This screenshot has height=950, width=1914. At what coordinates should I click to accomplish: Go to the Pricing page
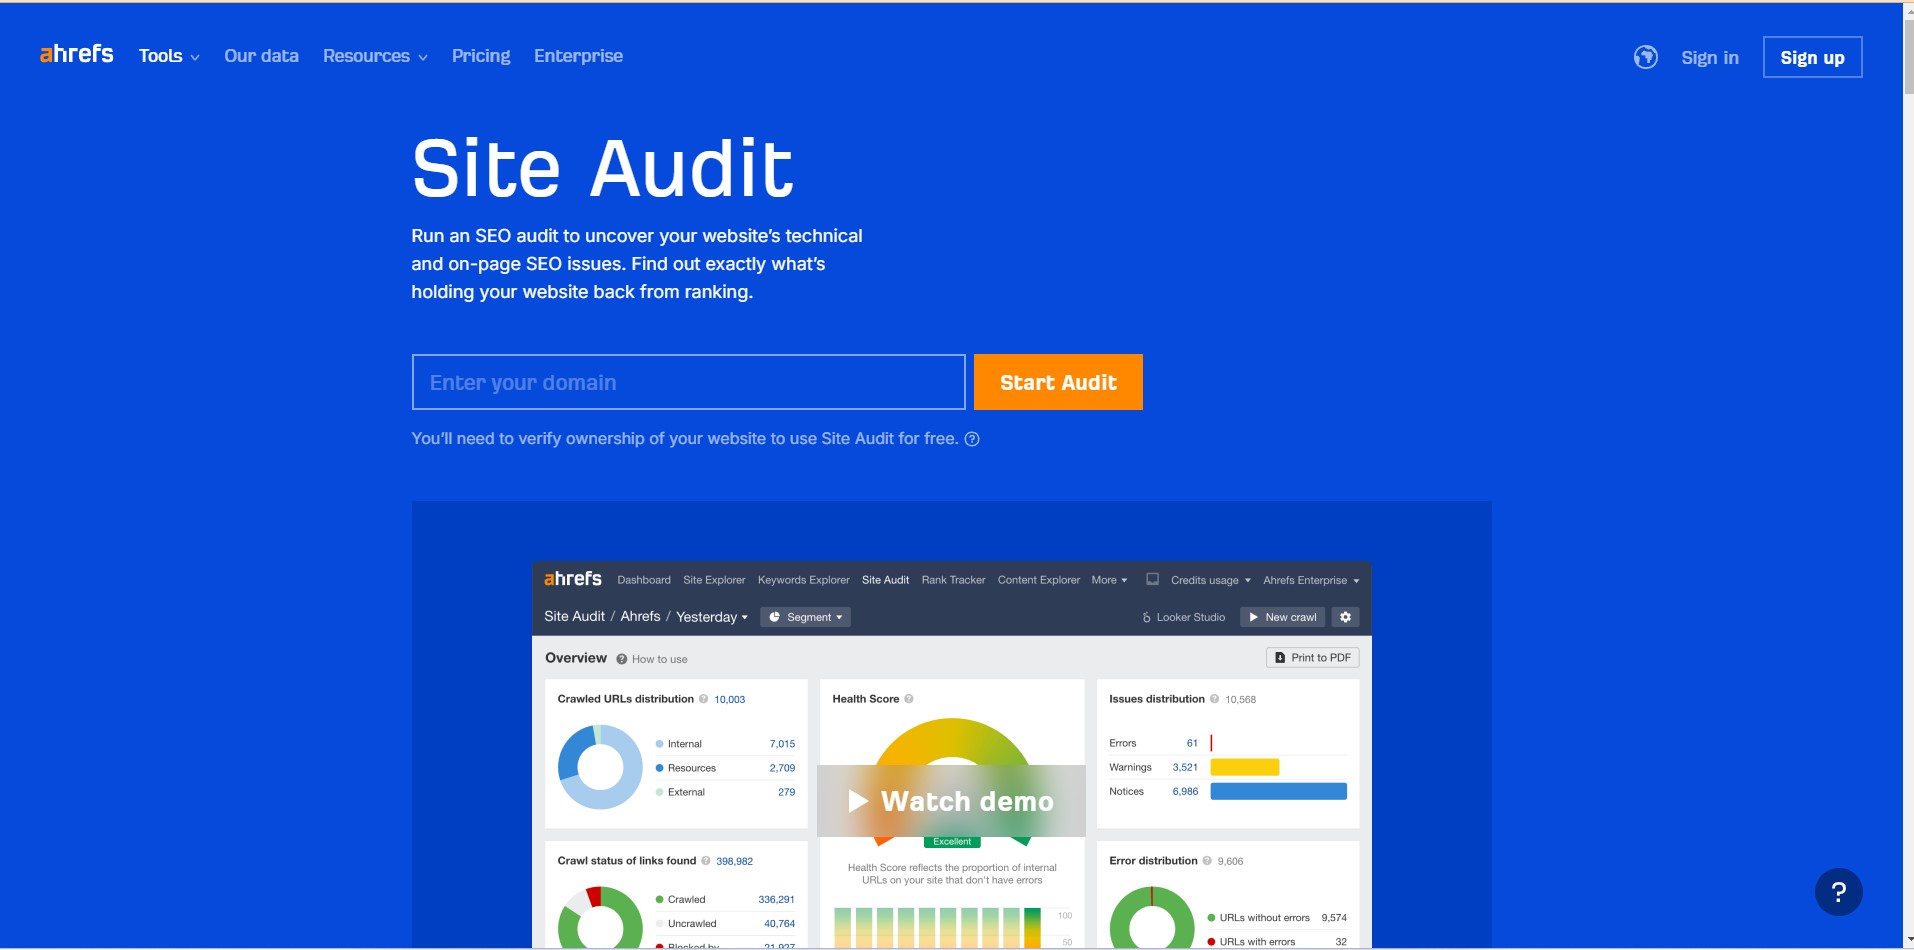(481, 56)
